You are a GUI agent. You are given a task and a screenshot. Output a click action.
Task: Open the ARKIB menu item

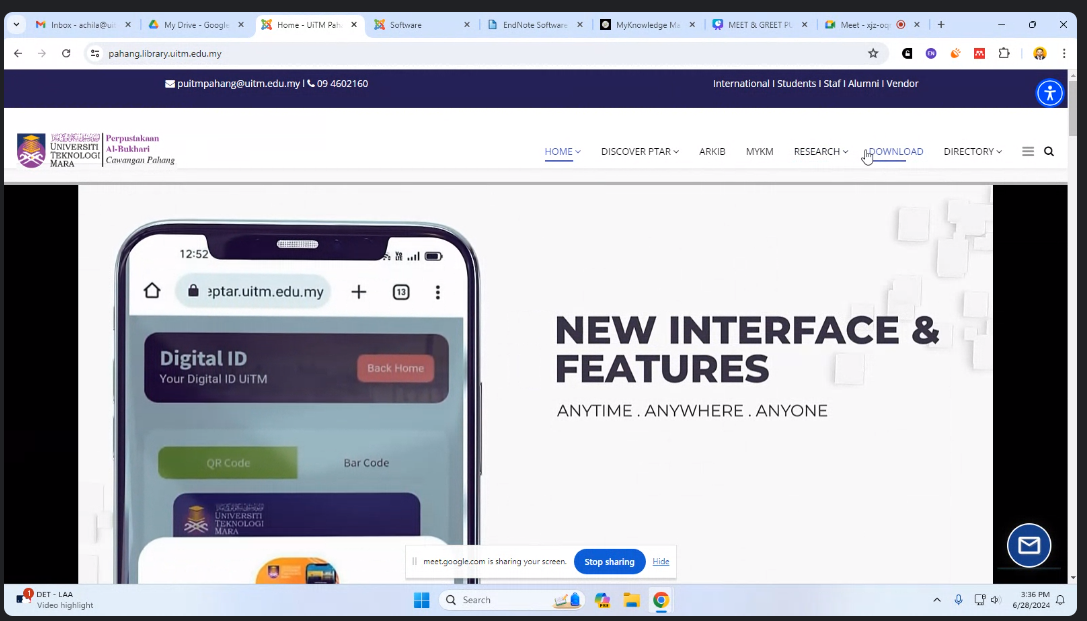click(x=712, y=151)
